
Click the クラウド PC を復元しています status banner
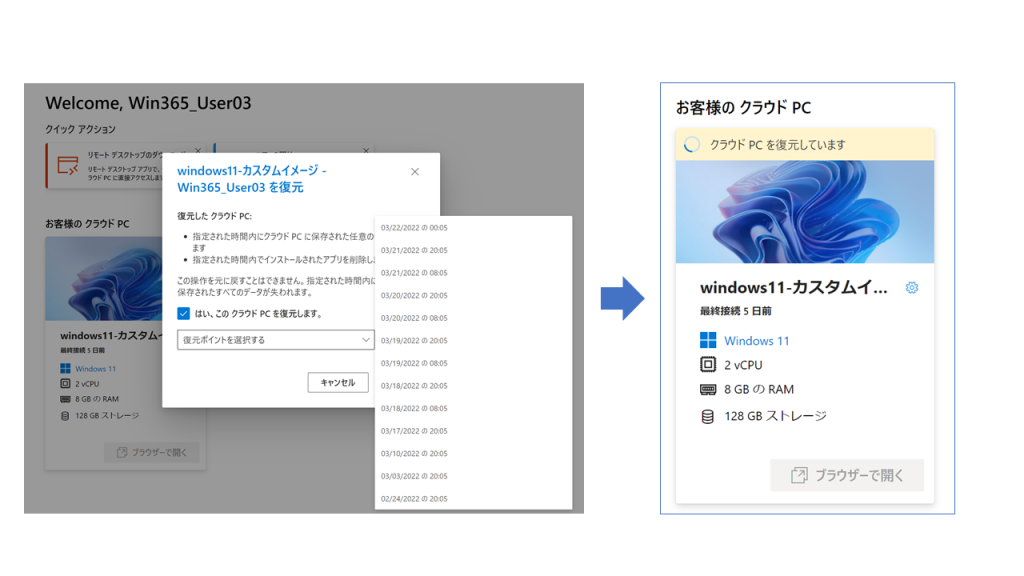coord(805,144)
